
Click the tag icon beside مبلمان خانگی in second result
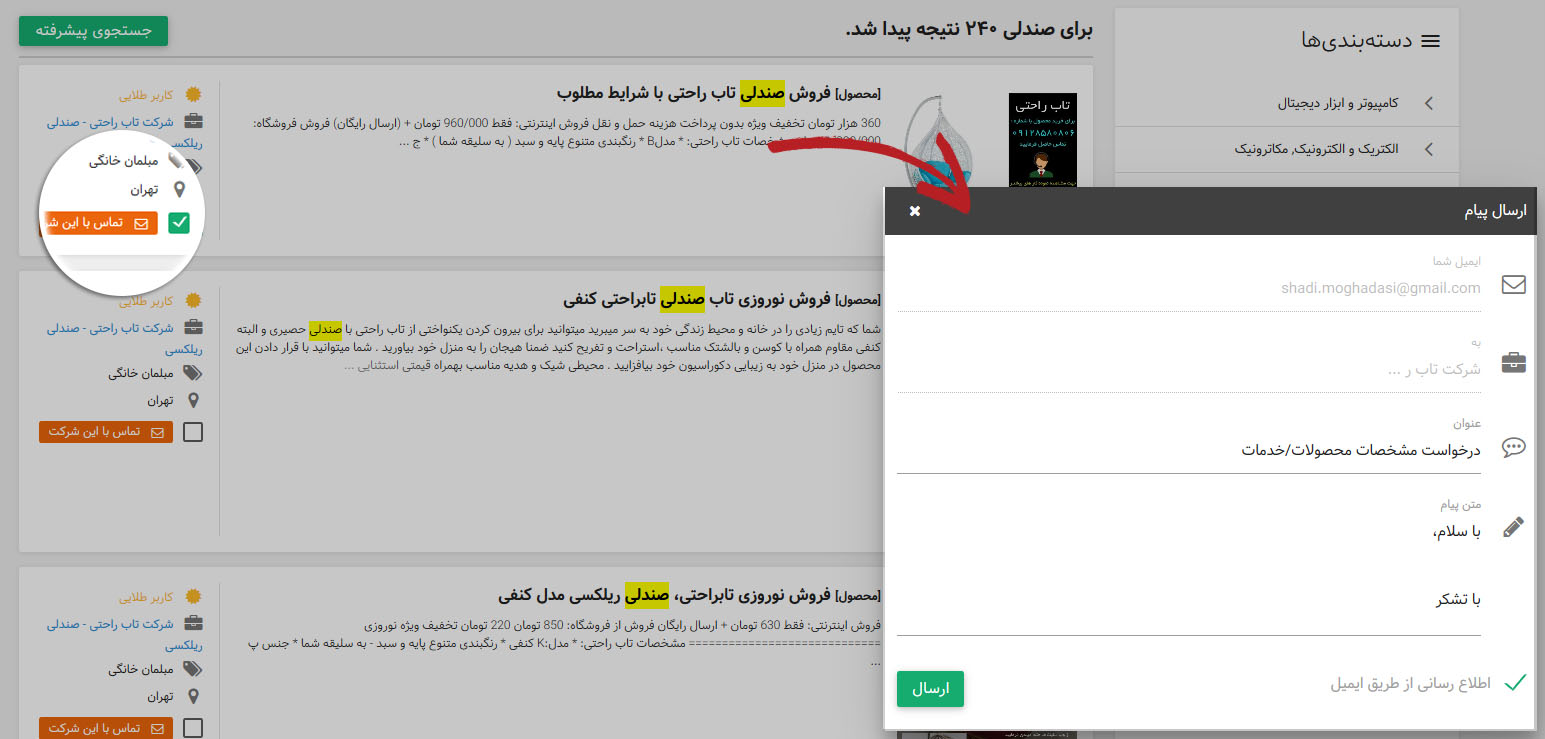point(192,373)
